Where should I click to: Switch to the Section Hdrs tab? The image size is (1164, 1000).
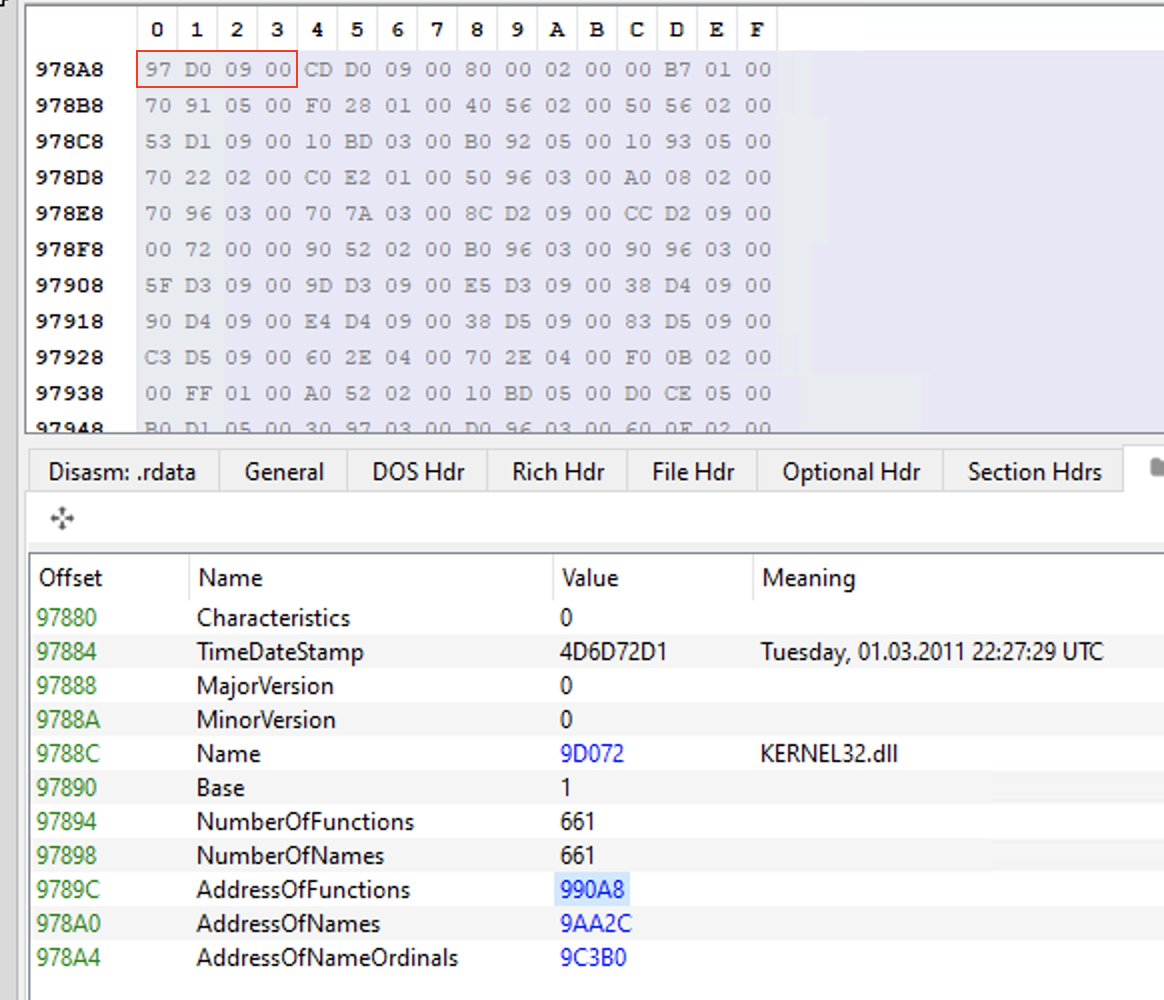coord(1032,470)
